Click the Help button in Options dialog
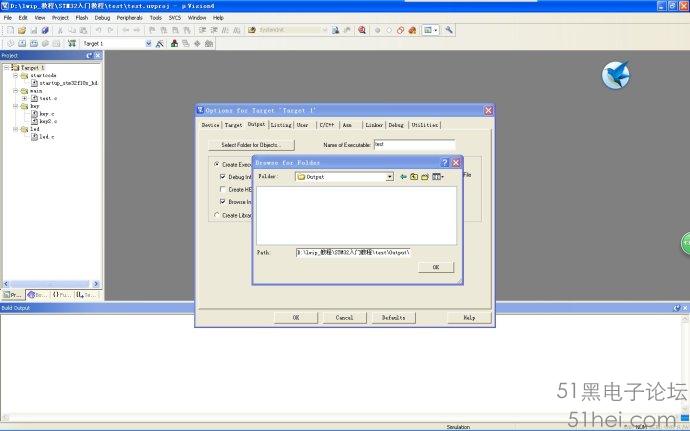Screen dimensions: 690x431 pyautogui.click(x=469, y=317)
